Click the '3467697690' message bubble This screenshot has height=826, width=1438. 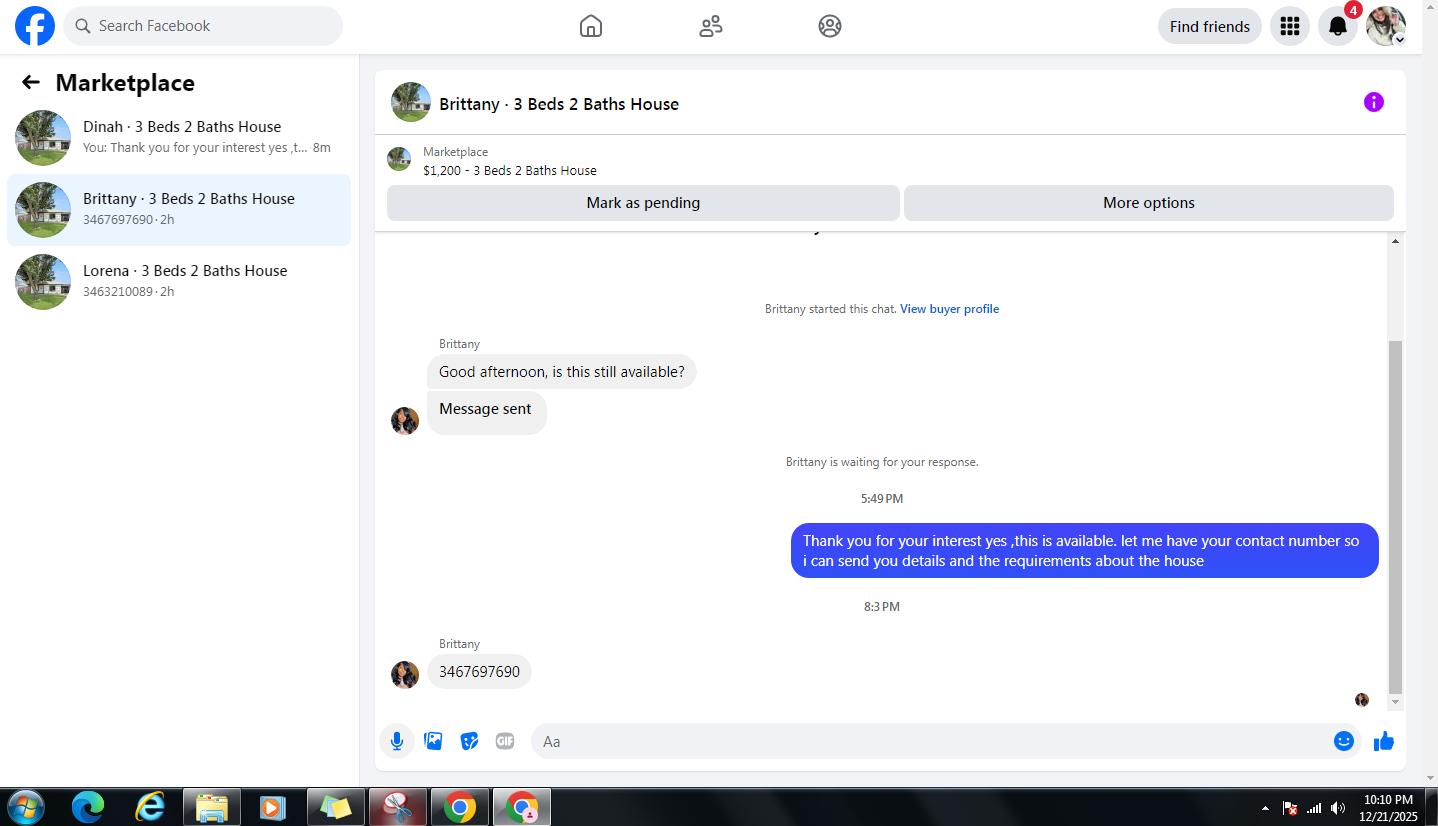click(479, 672)
